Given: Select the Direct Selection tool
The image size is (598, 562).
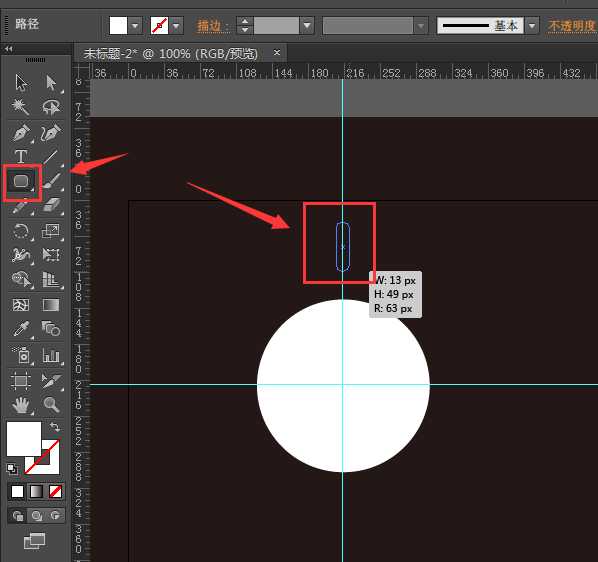Looking at the screenshot, I should pos(51,83).
